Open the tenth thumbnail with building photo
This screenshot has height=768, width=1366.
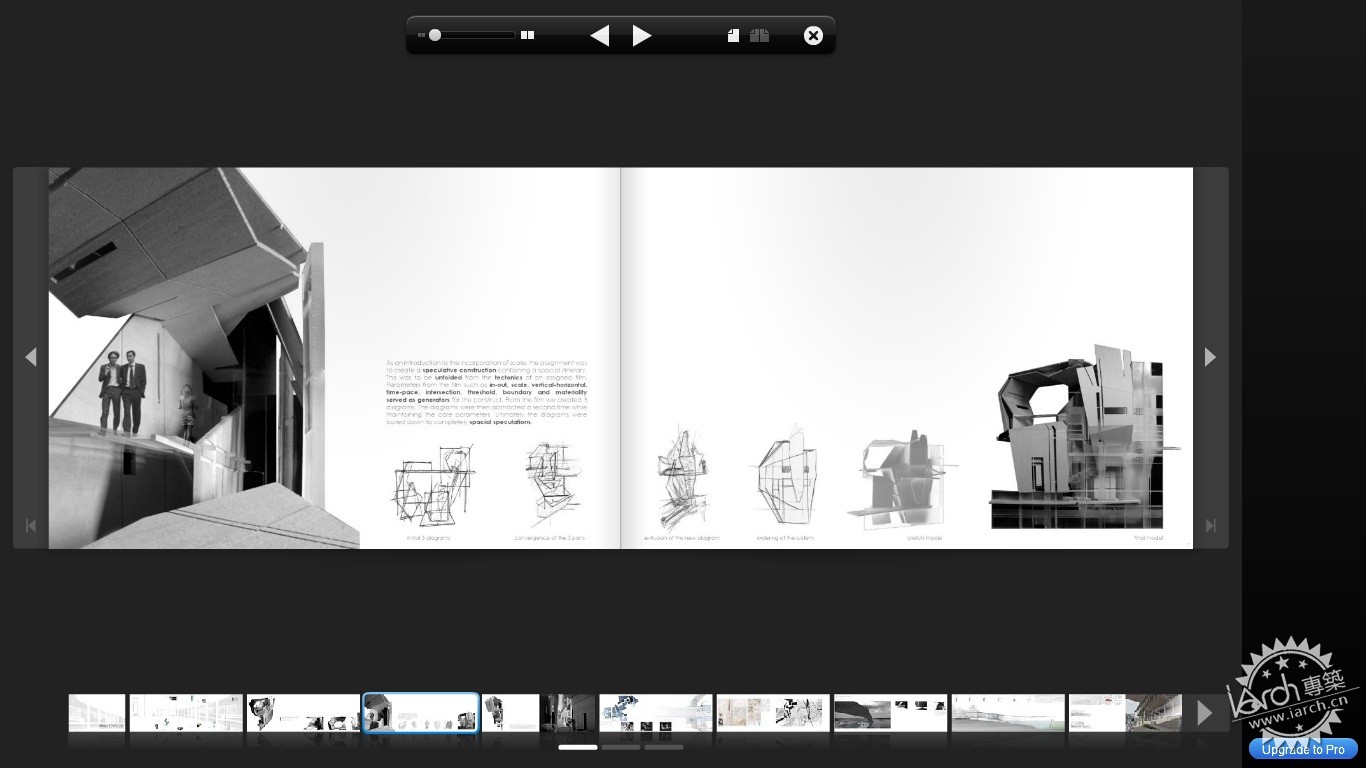click(x=1125, y=713)
